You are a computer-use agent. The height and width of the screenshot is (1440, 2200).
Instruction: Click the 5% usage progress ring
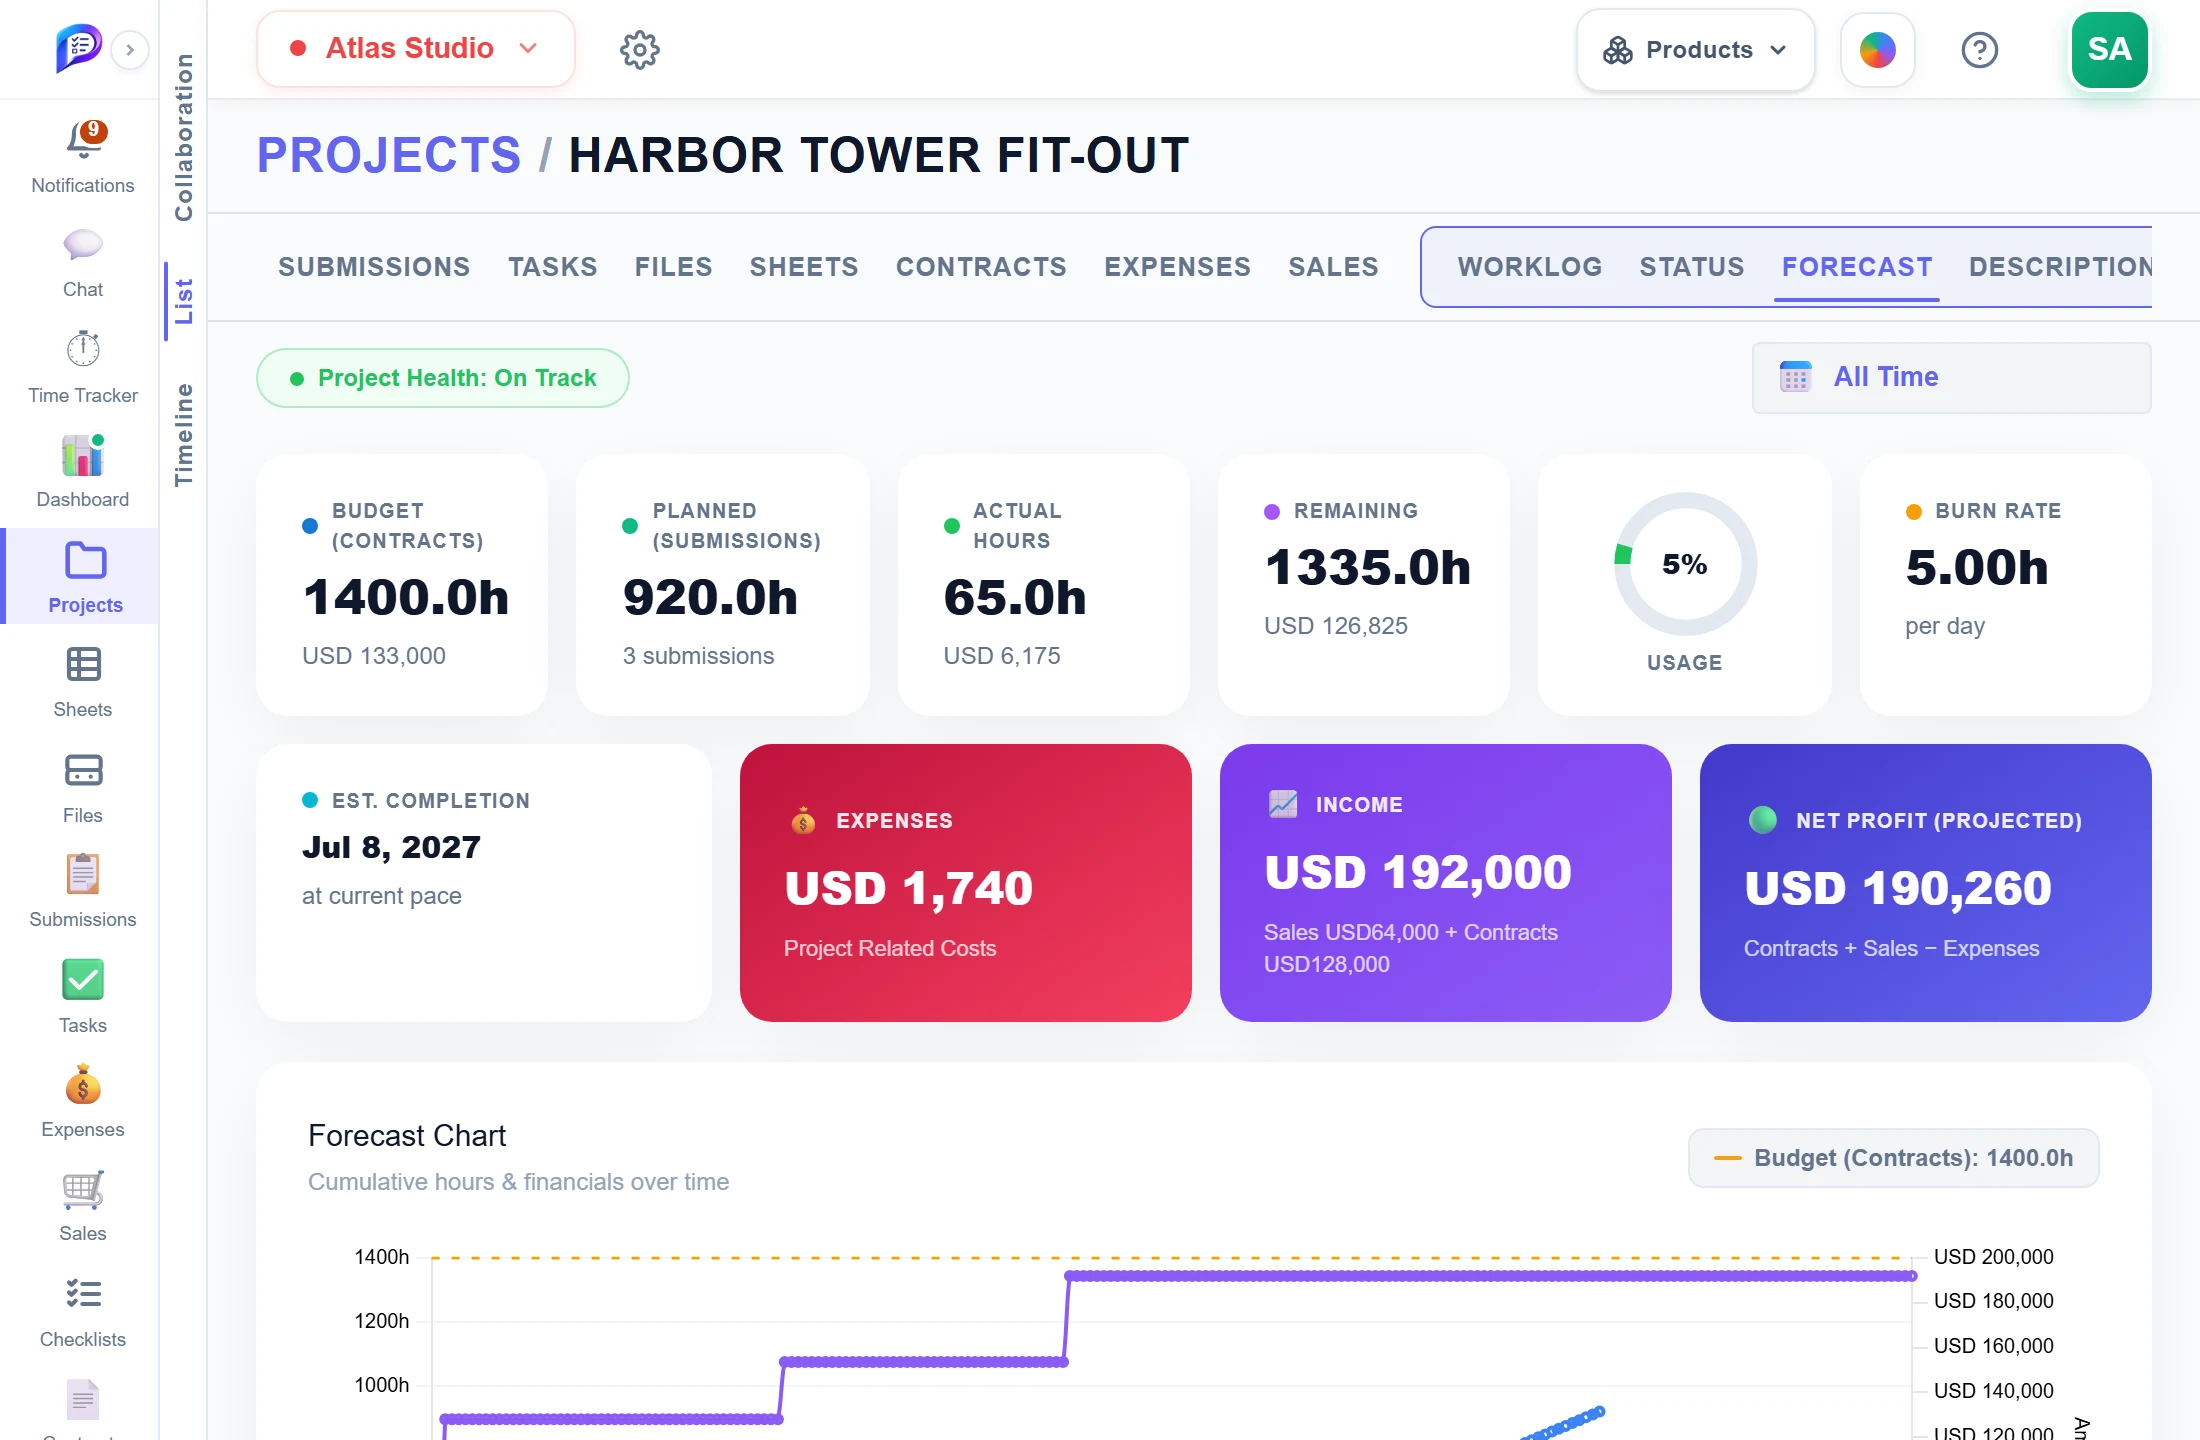click(1685, 564)
